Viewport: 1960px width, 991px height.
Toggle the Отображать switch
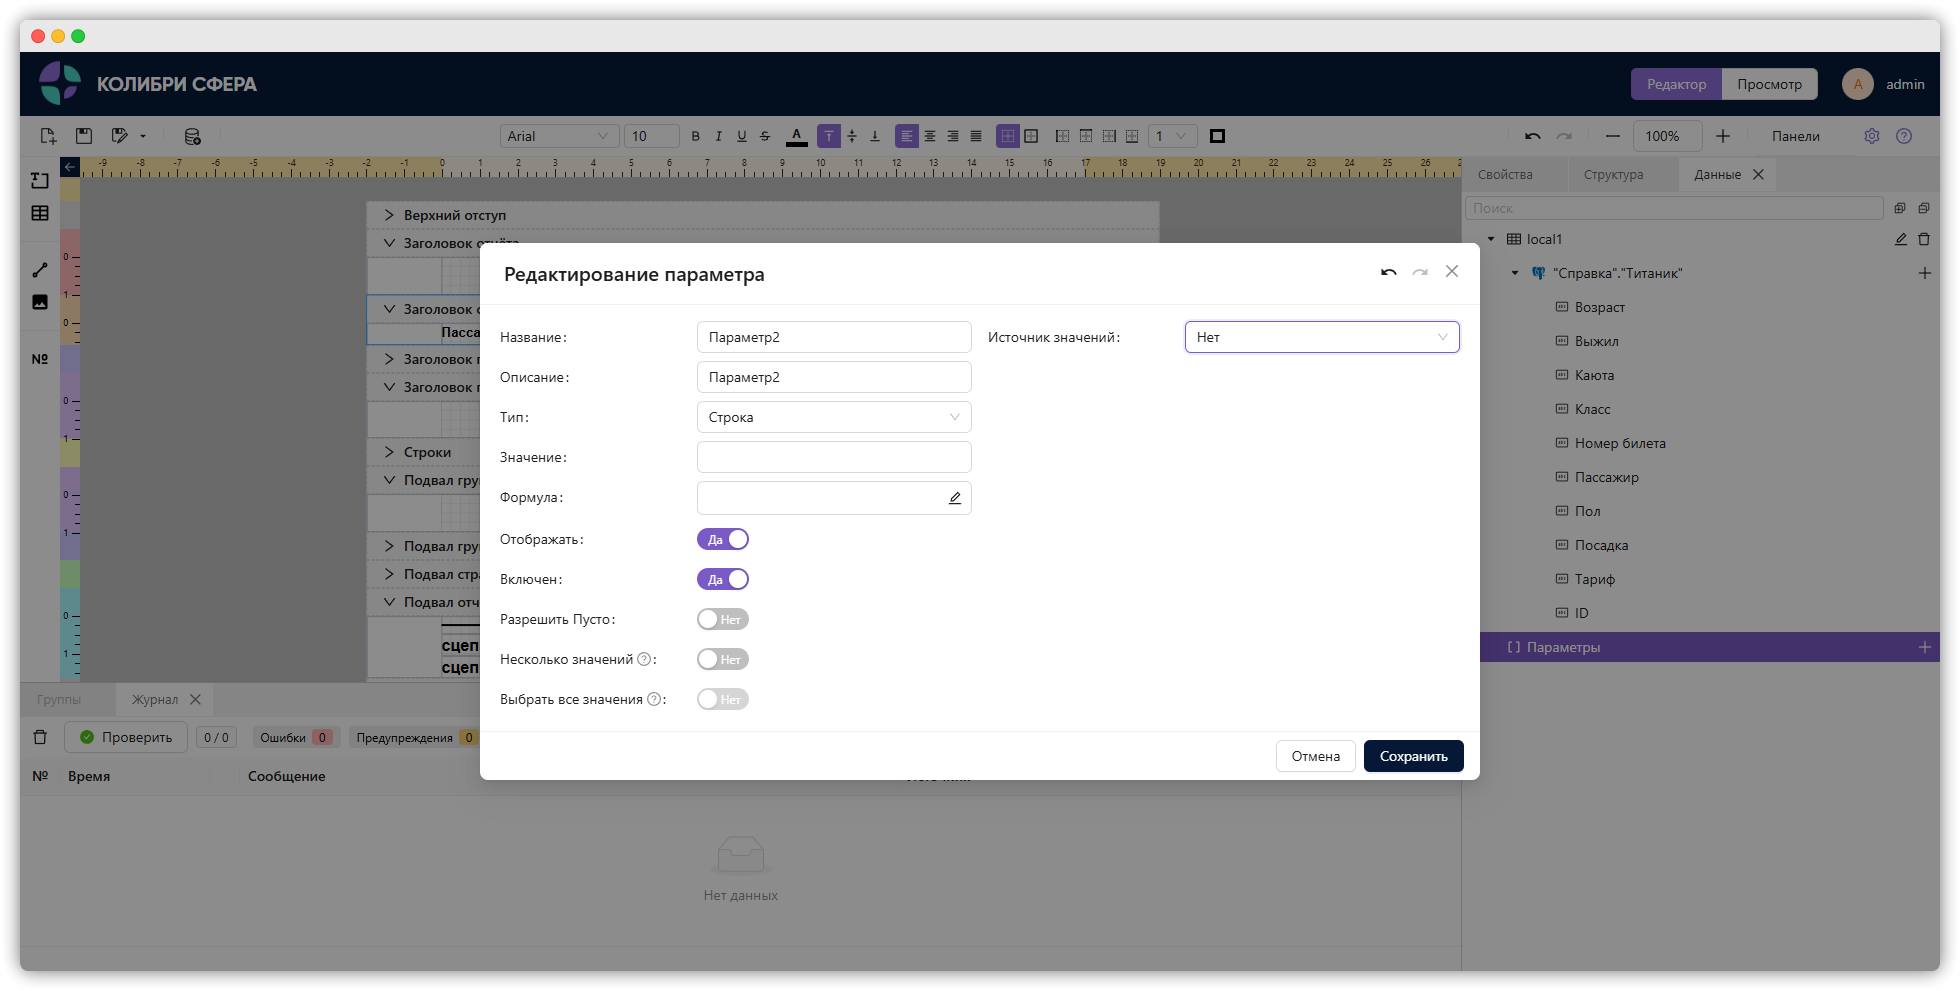click(x=723, y=539)
